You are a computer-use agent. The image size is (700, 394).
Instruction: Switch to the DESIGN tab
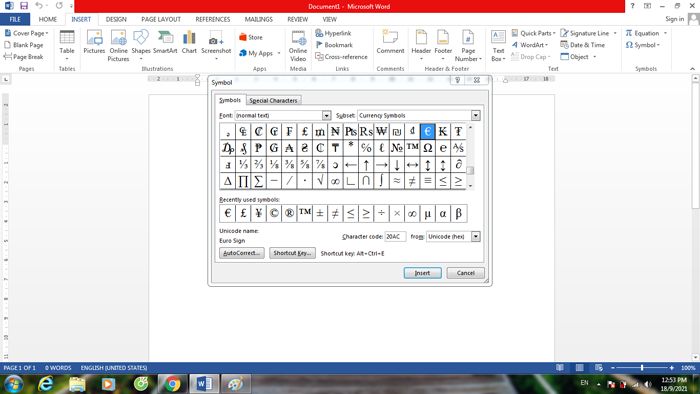116,19
